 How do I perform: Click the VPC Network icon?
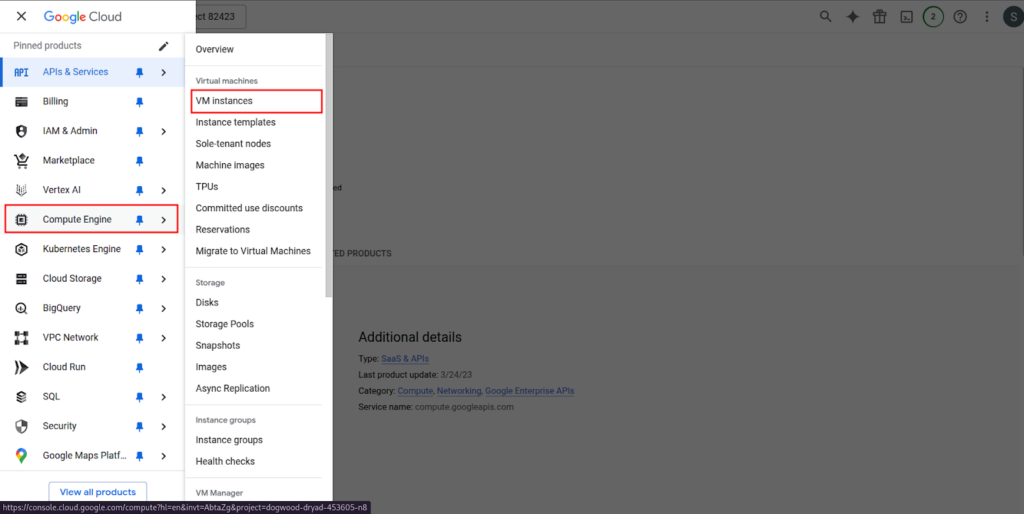tap(22, 338)
